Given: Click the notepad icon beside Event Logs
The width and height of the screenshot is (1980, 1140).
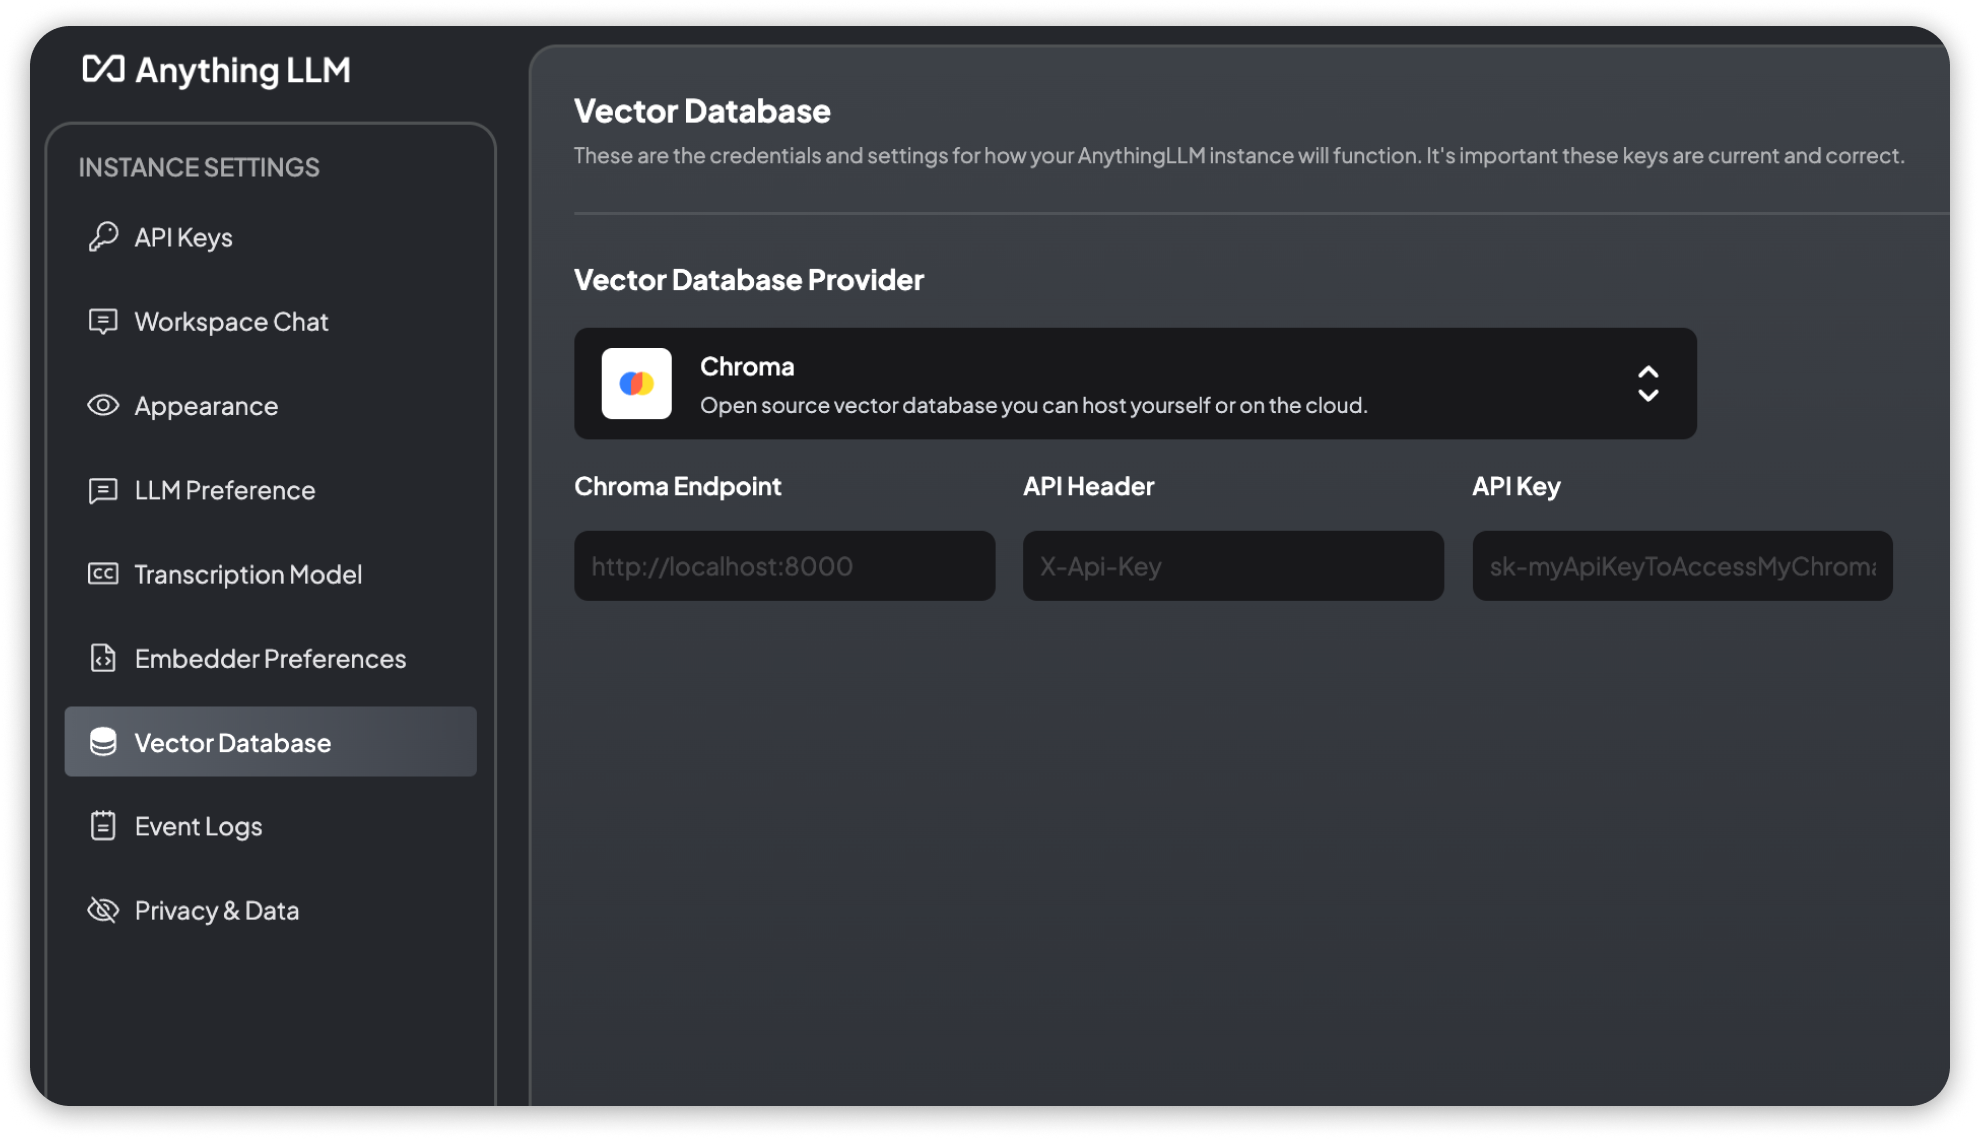Looking at the screenshot, I should click(103, 826).
